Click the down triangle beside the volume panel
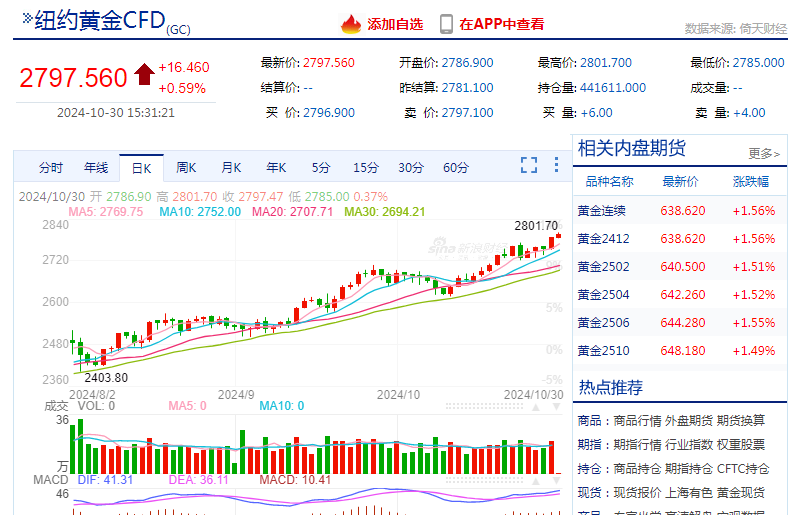 [556, 407]
